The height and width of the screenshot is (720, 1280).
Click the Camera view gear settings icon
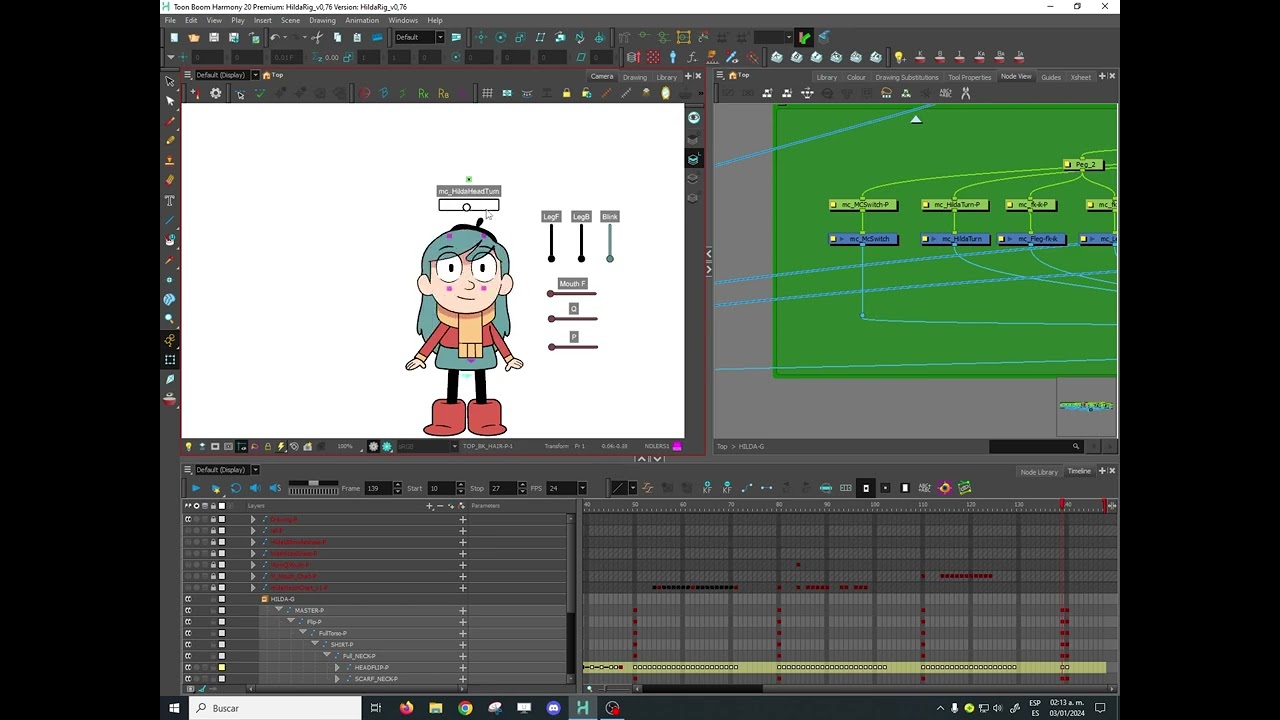(215, 93)
